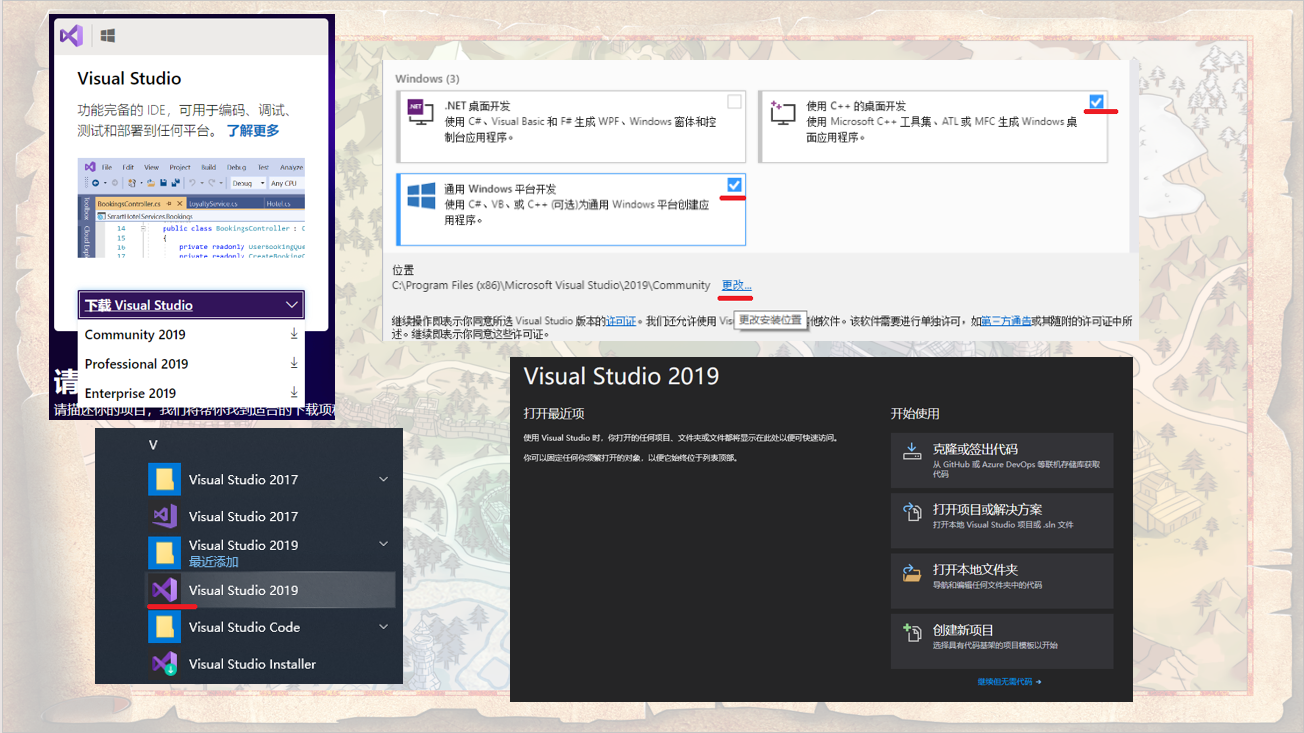Click the 打开项目或解决方案 icon
The width and height of the screenshot is (1304, 733).
[x=912, y=512]
